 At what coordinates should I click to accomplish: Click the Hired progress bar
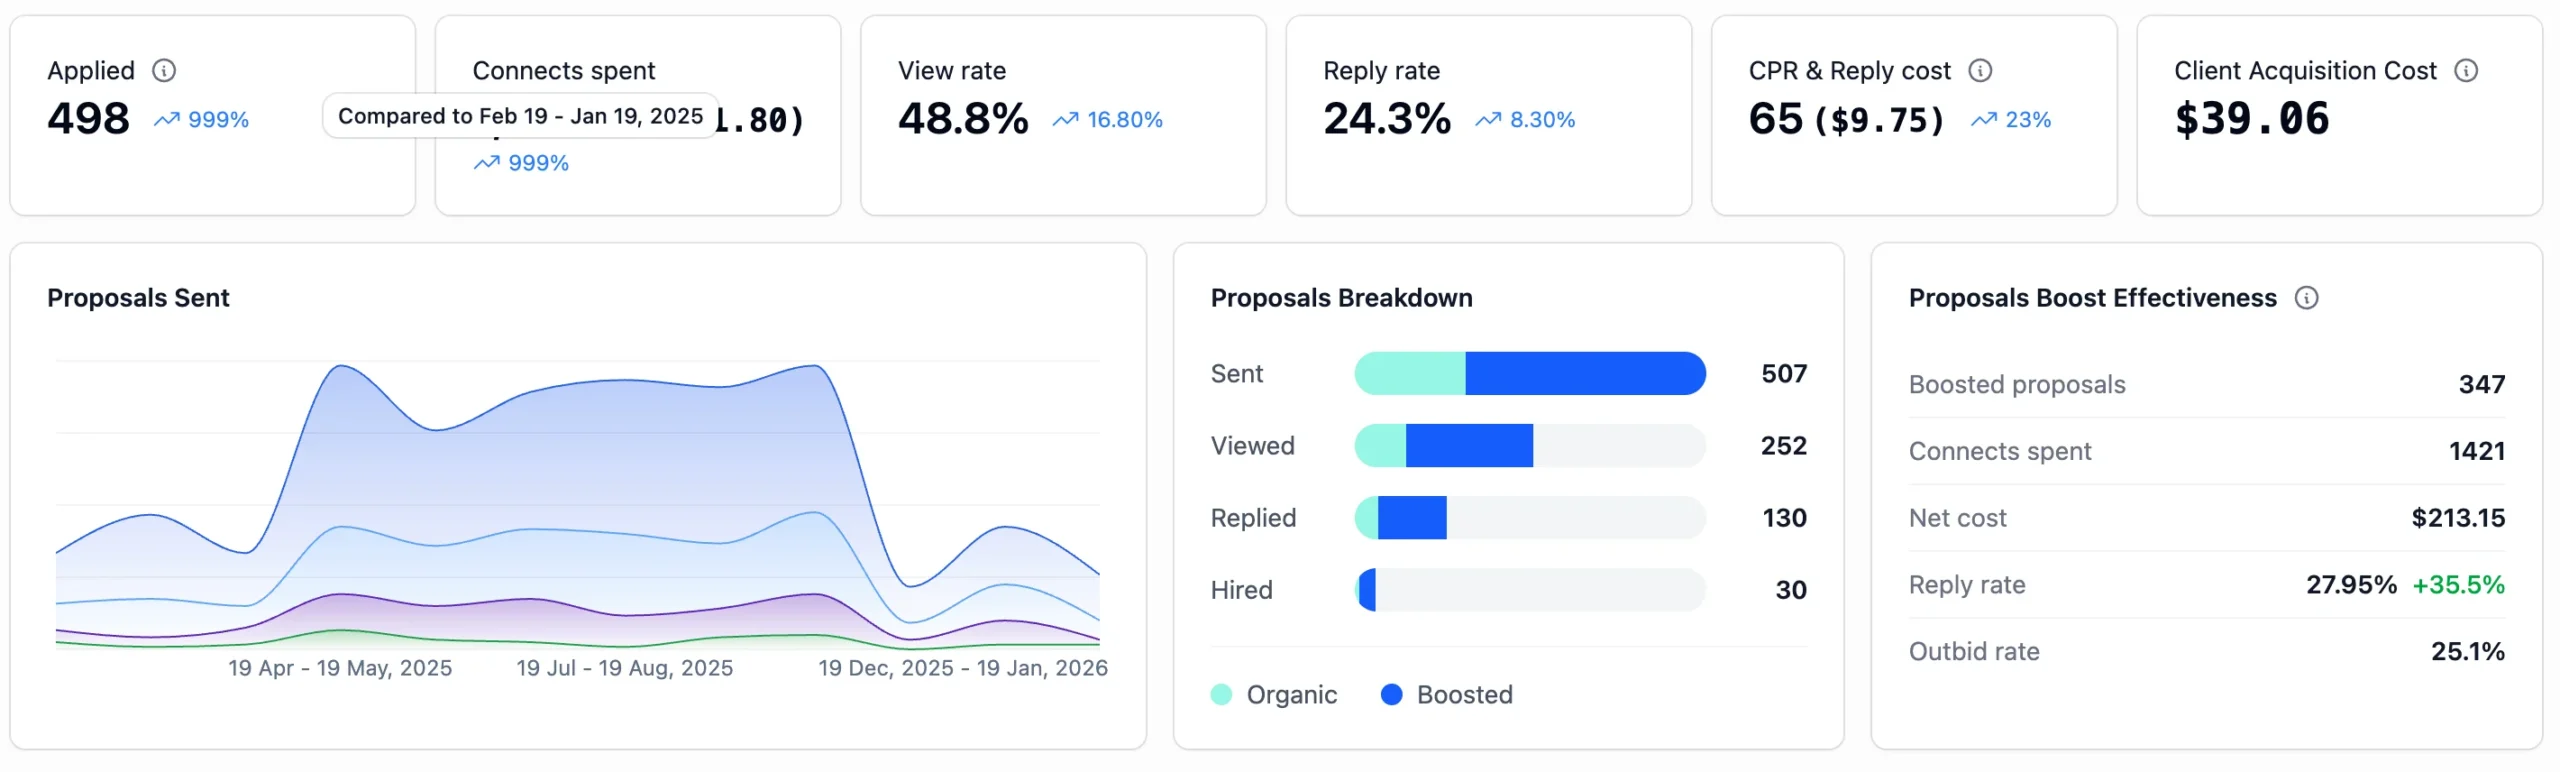pyautogui.click(x=1529, y=590)
